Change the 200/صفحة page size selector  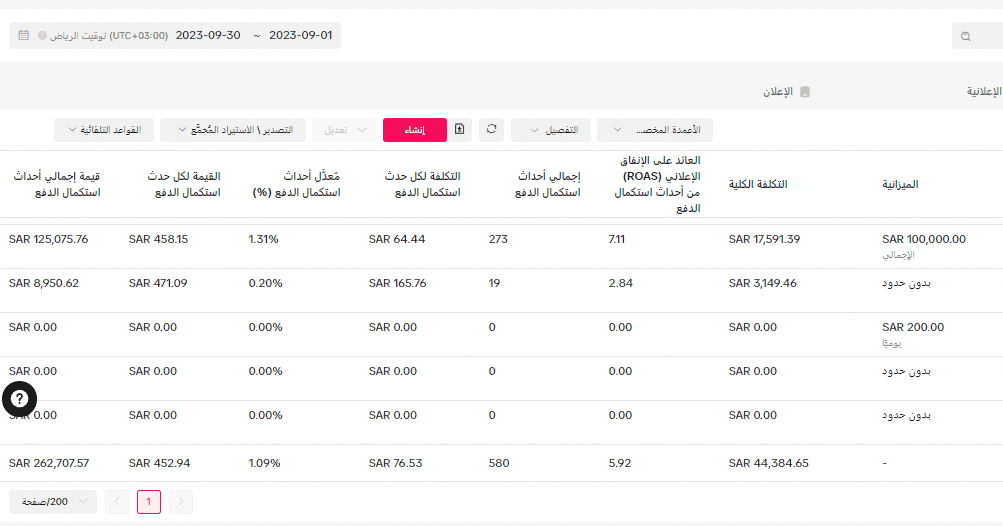click(53, 502)
